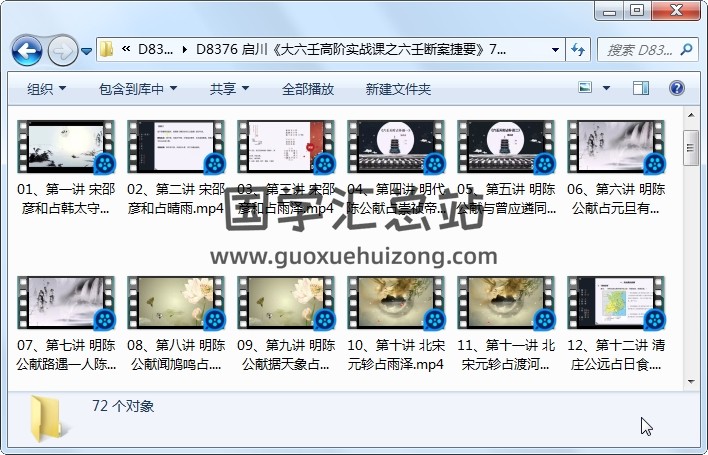
Task: Click 新建文件夹 button
Action: point(398,89)
